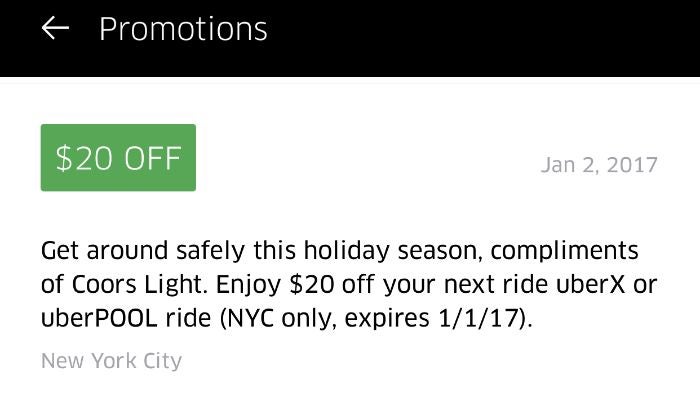The image size is (700, 393).
Task: Click the word uberPOOL in the promo text
Action: tap(99, 318)
